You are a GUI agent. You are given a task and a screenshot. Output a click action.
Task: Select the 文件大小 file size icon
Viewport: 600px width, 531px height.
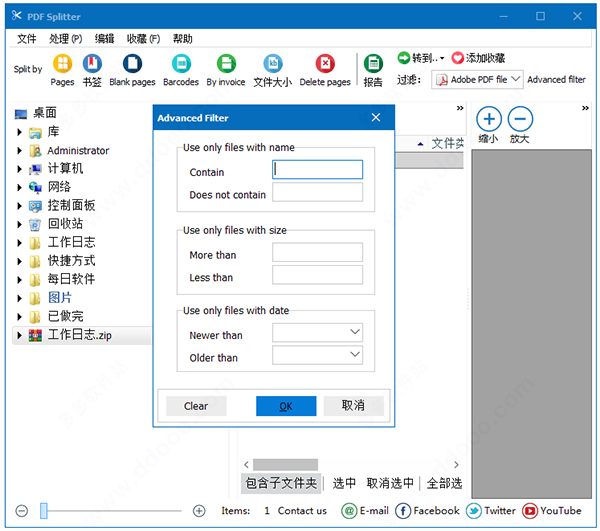pos(273,64)
